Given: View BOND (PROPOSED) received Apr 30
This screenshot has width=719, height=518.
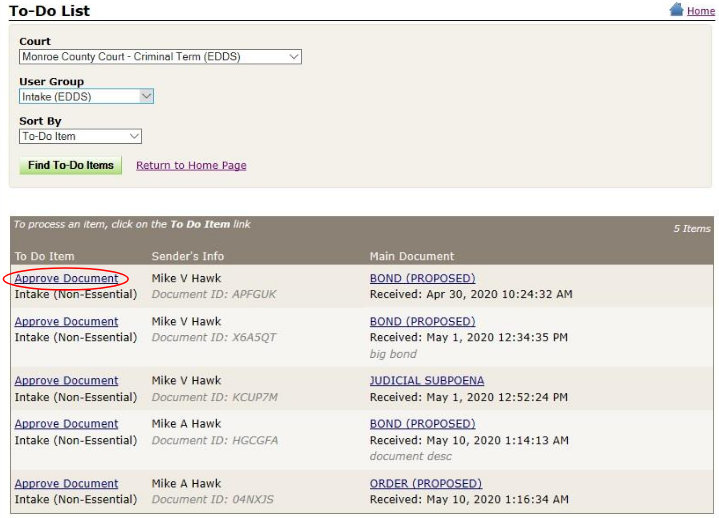Looking at the screenshot, I should 422,278.
